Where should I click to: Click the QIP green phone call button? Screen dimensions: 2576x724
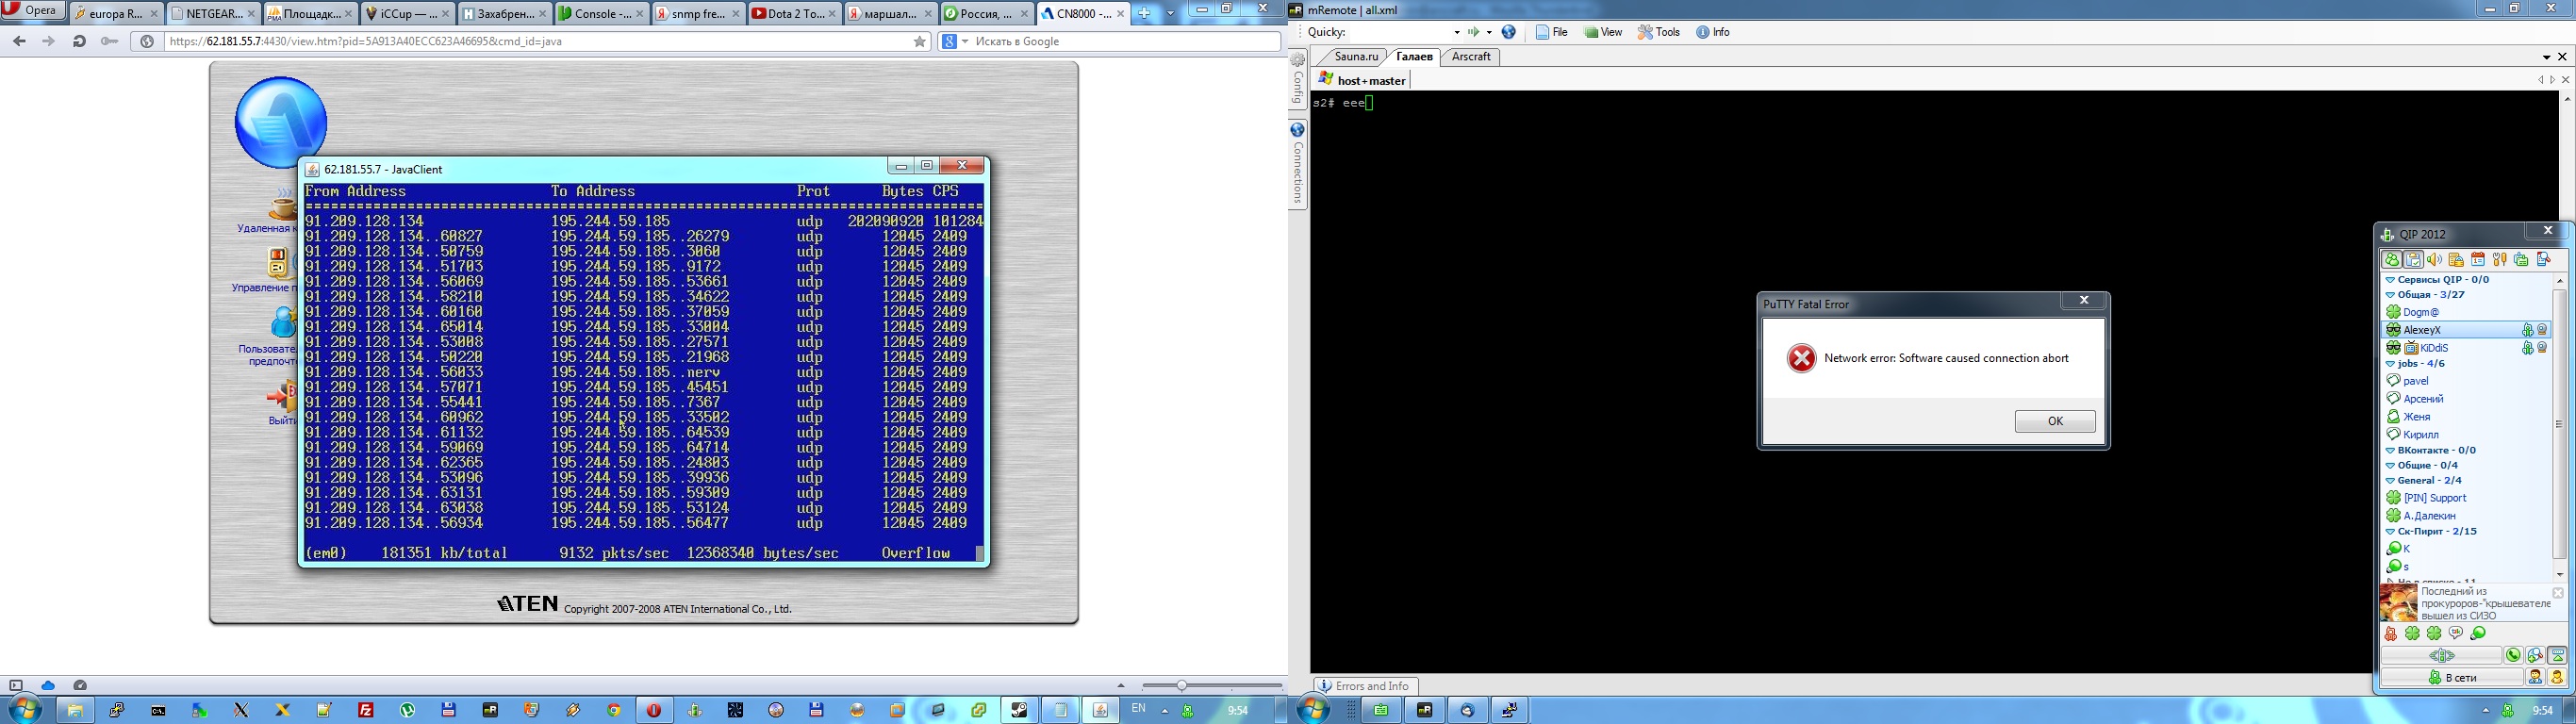(2512, 656)
